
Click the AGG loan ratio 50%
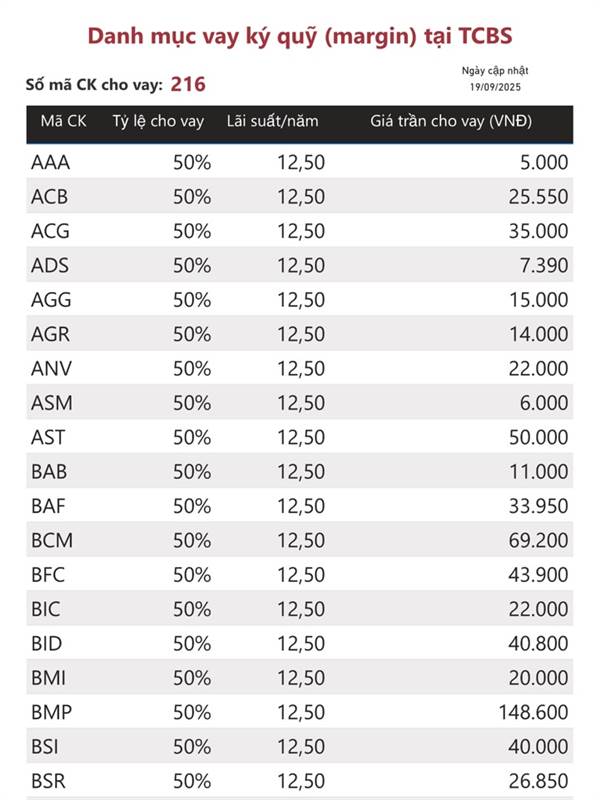point(192,300)
